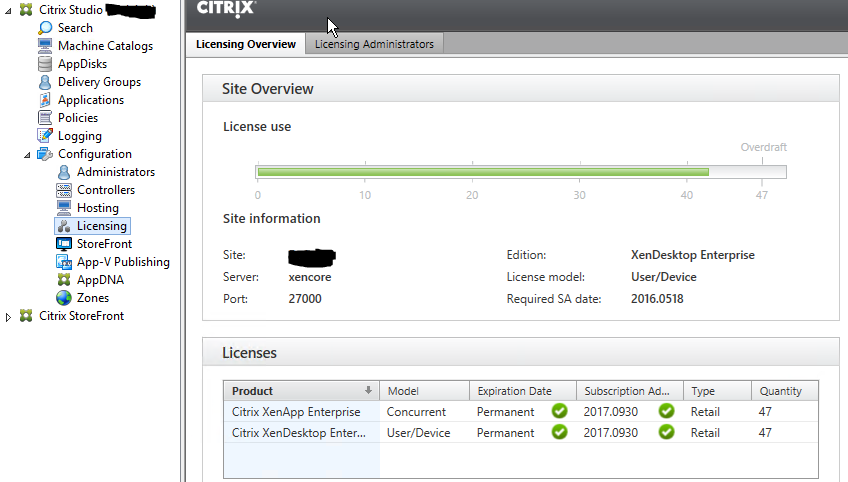This screenshot has width=848, height=482.
Task: Click the green License use progress bar
Action: pos(482,172)
